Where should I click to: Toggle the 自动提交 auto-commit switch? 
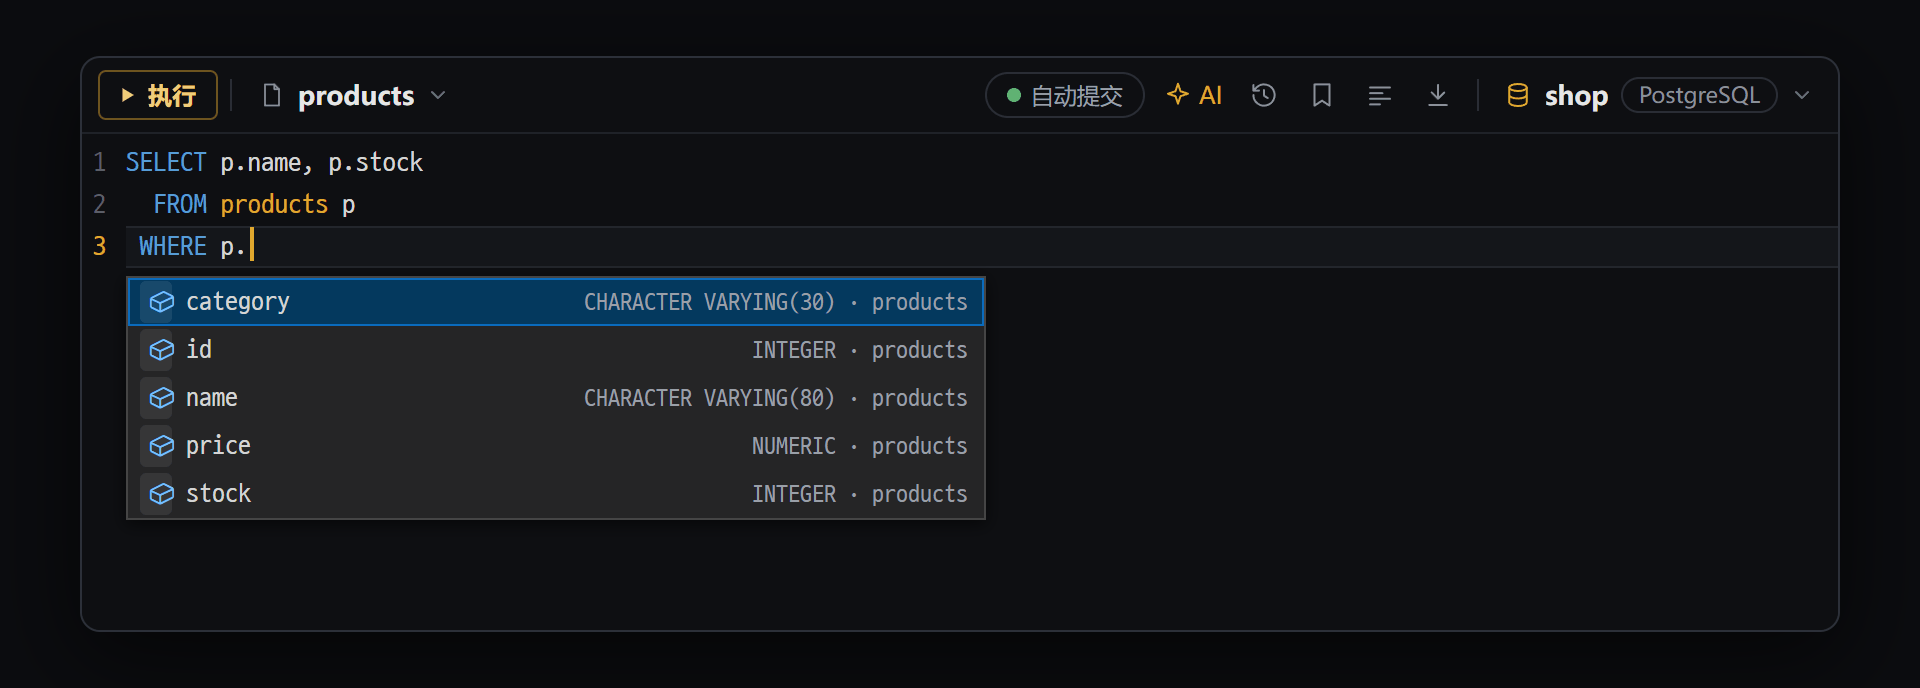tap(1065, 95)
